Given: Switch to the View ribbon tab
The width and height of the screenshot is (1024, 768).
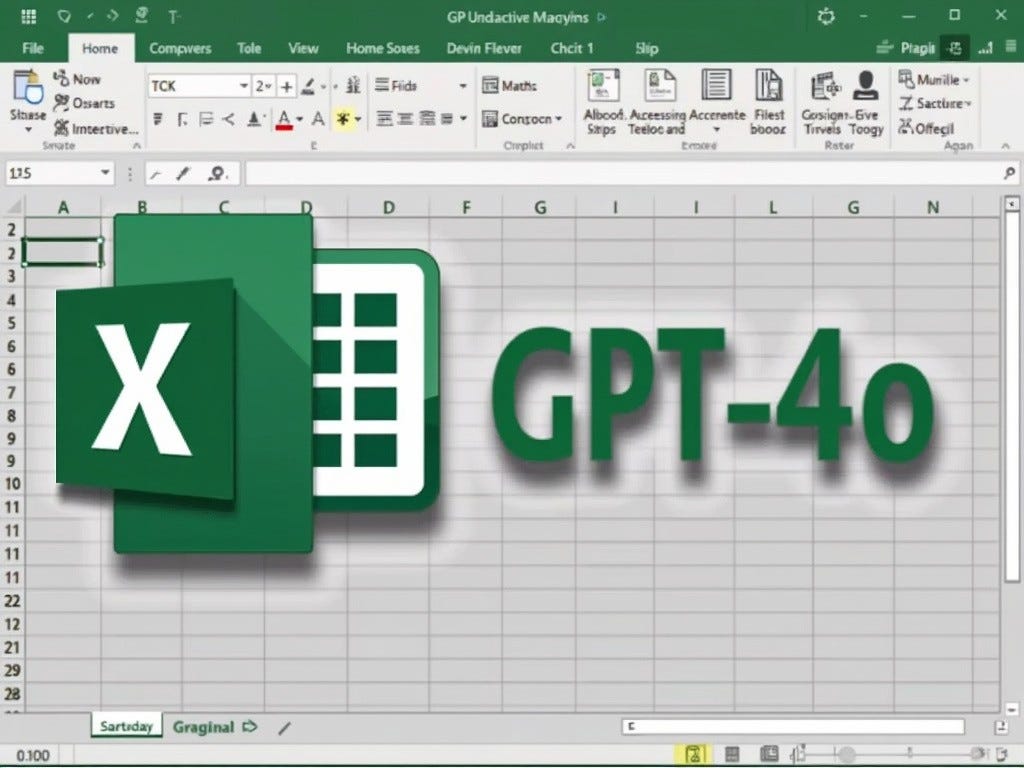Looking at the screenshot, I should 303,48.
